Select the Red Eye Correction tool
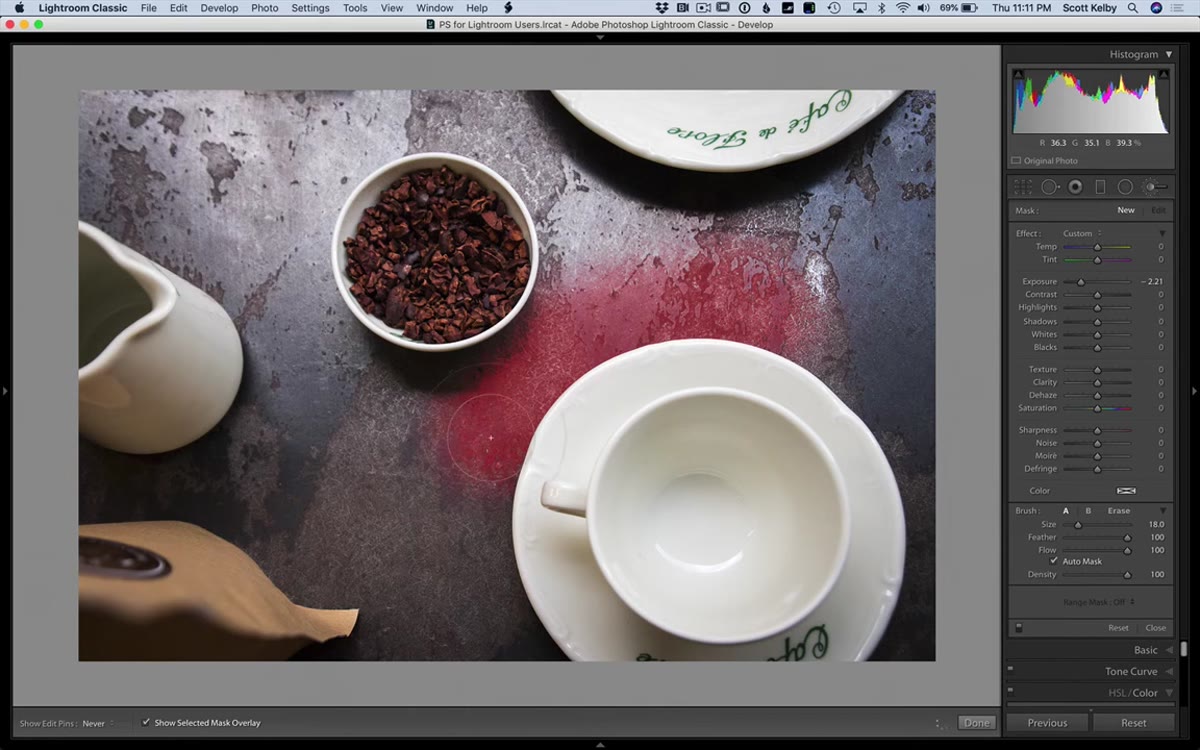 [1075, 187]
